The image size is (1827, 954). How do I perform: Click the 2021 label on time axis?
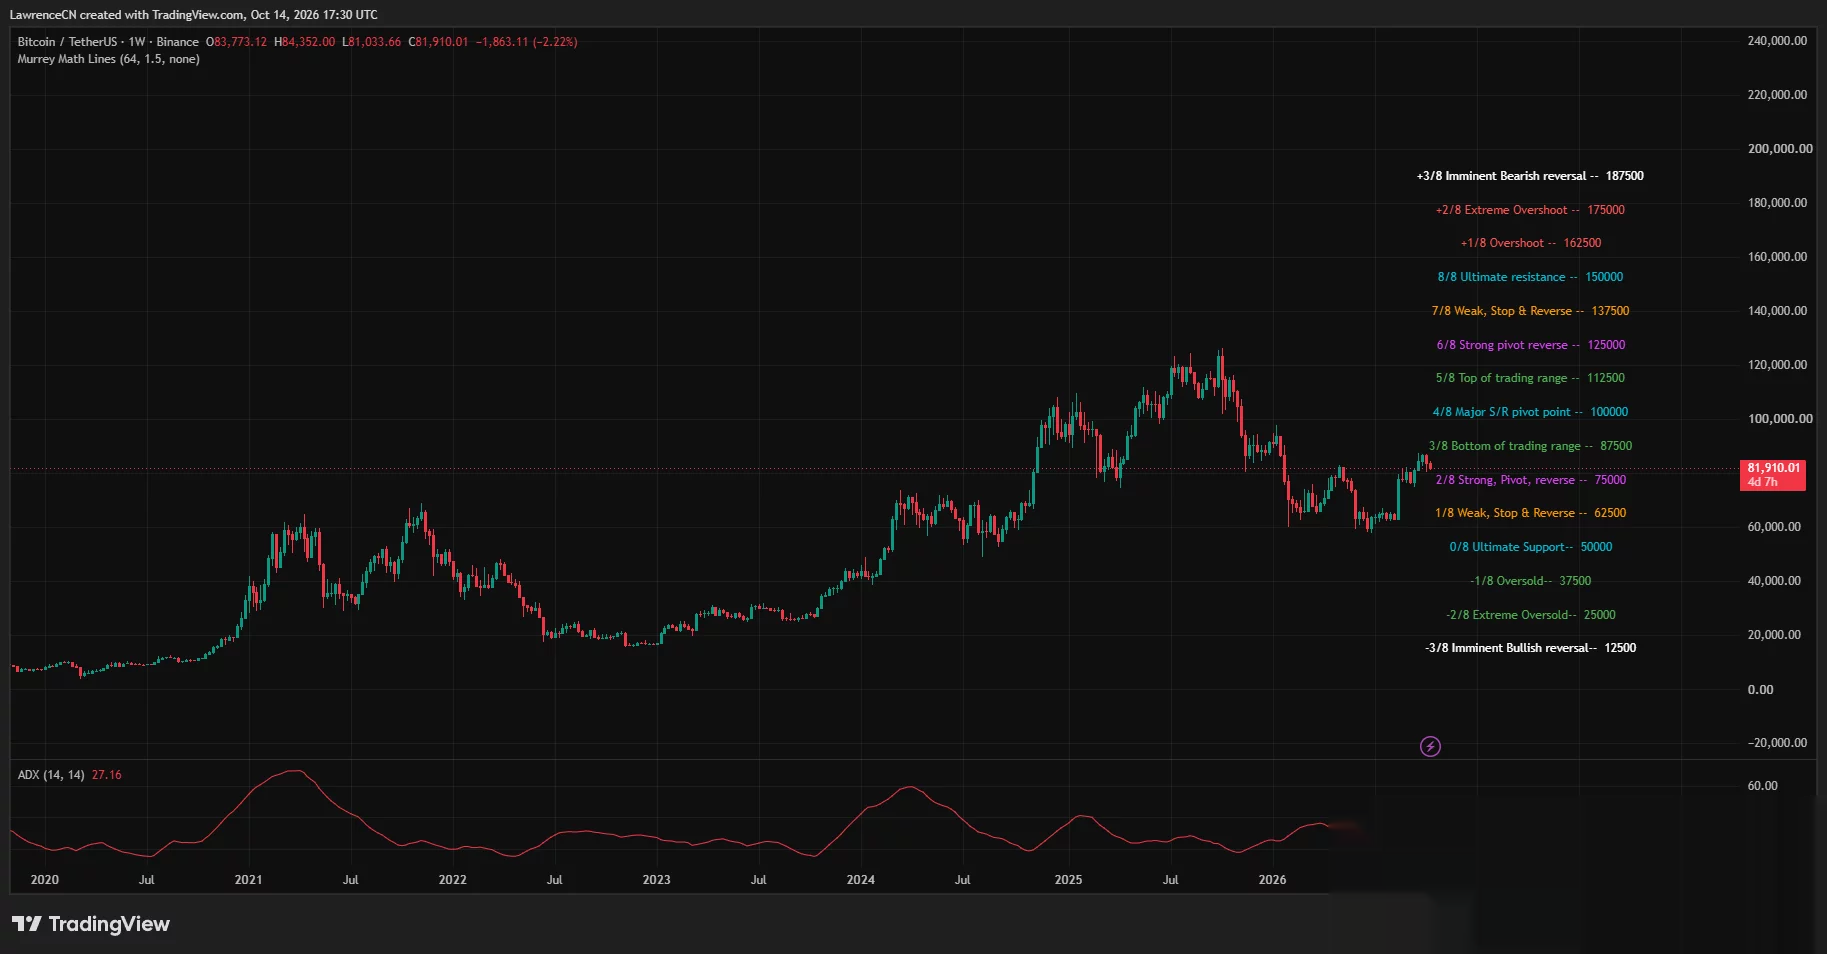[x=248, y=880]
